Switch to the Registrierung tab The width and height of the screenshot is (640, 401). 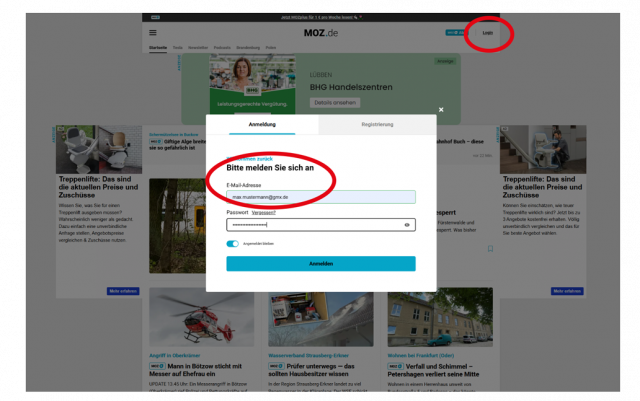click(377, 125)
